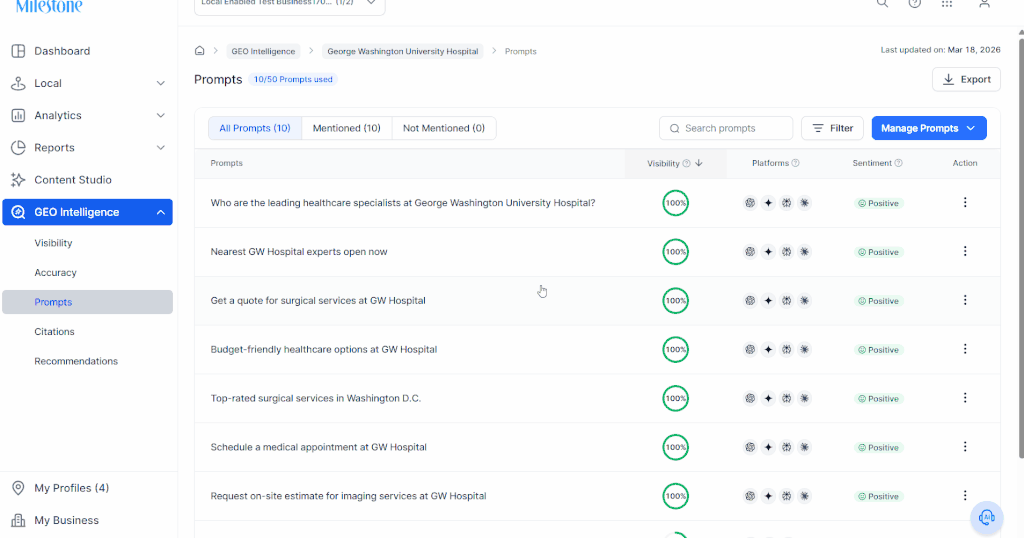
Task: Open the Dashboard sidebar icon
Action: coord(18,51)
